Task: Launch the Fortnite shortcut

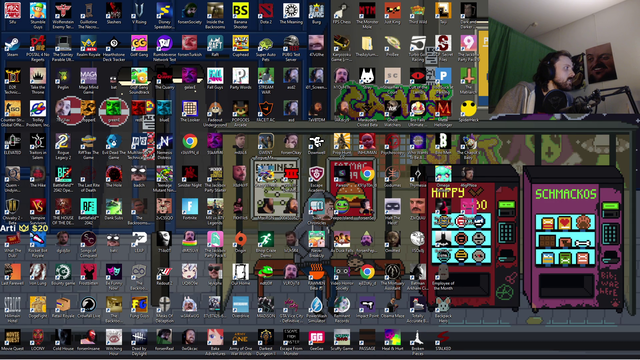Action: coord(190,207)
